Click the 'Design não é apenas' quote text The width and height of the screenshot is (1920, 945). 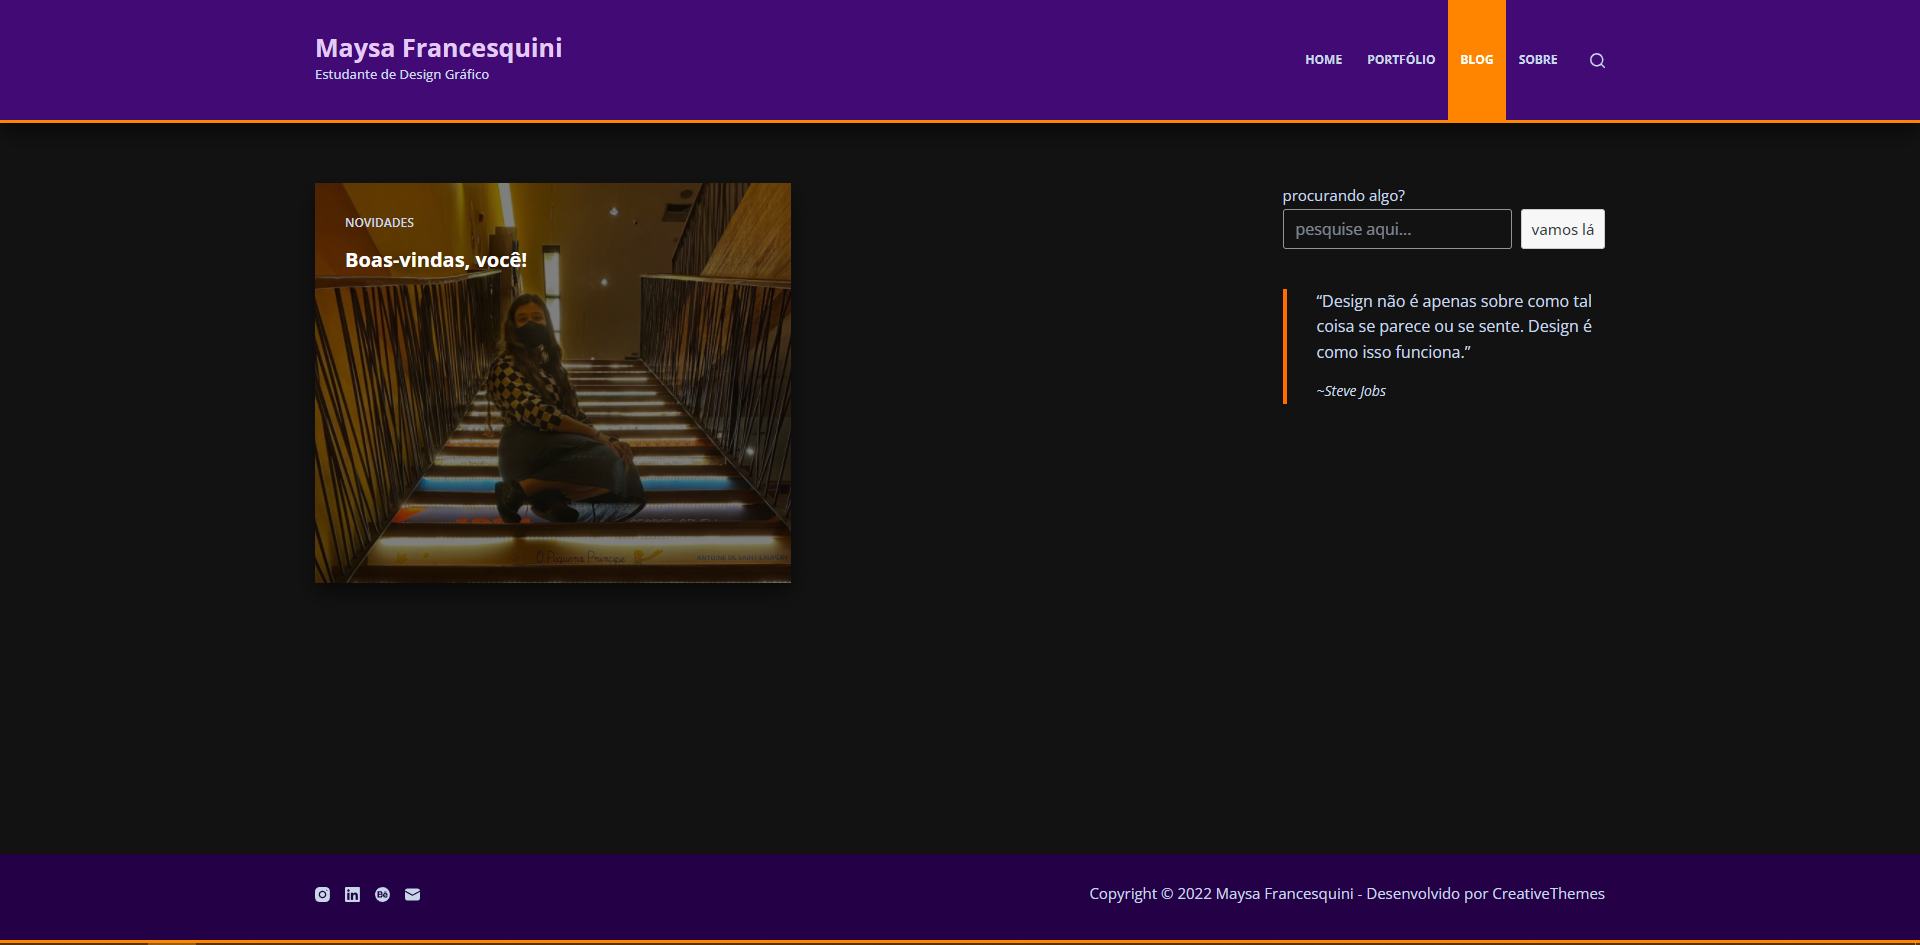coord(1454,326)
